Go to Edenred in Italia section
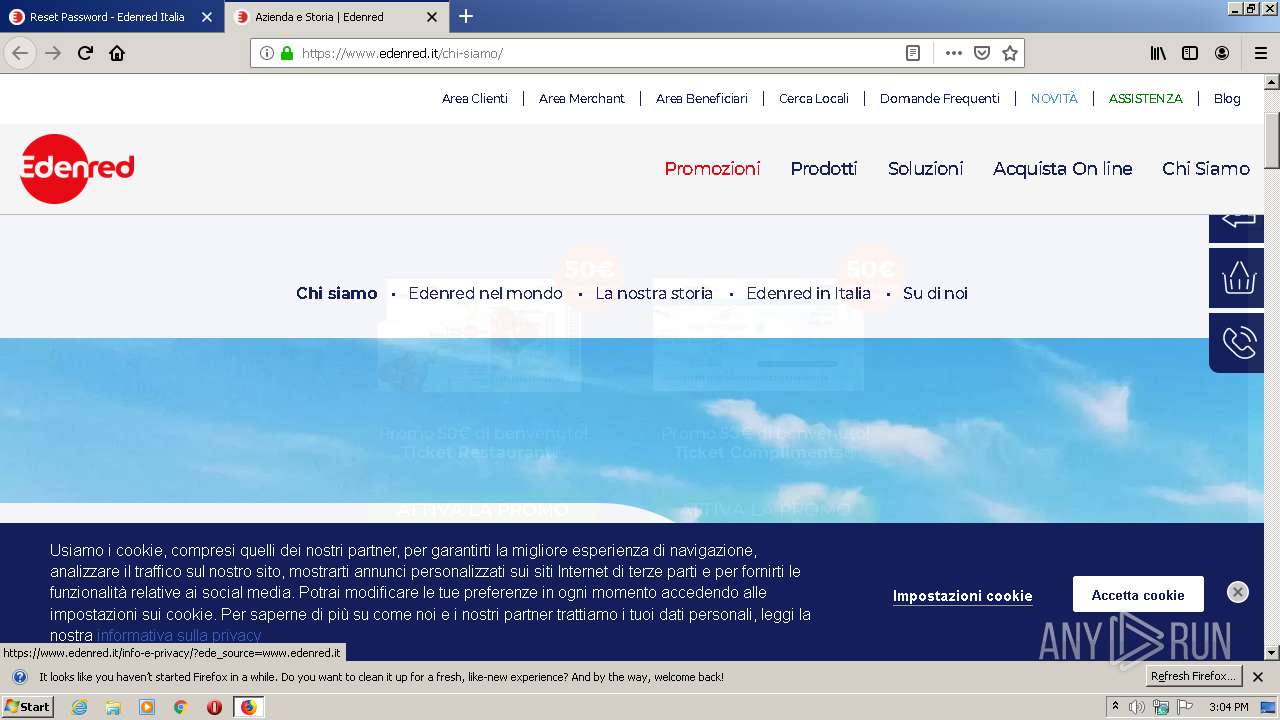The height and width of the screenshot is (720, 1280). (808, 293)
